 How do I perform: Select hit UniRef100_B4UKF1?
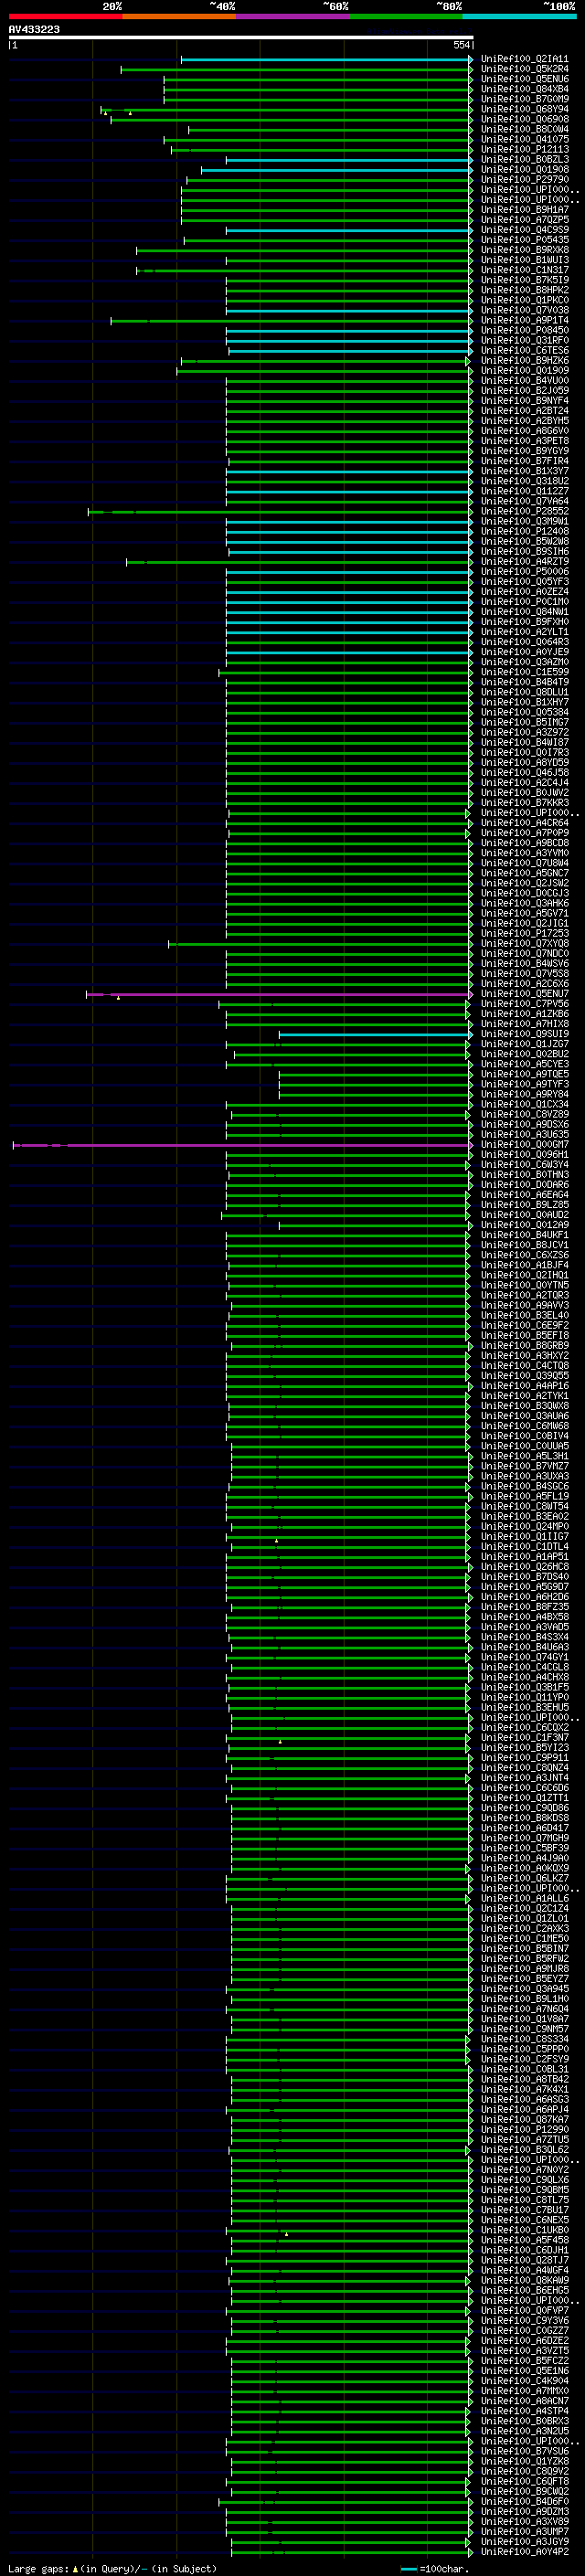(x=524, y=1235)
